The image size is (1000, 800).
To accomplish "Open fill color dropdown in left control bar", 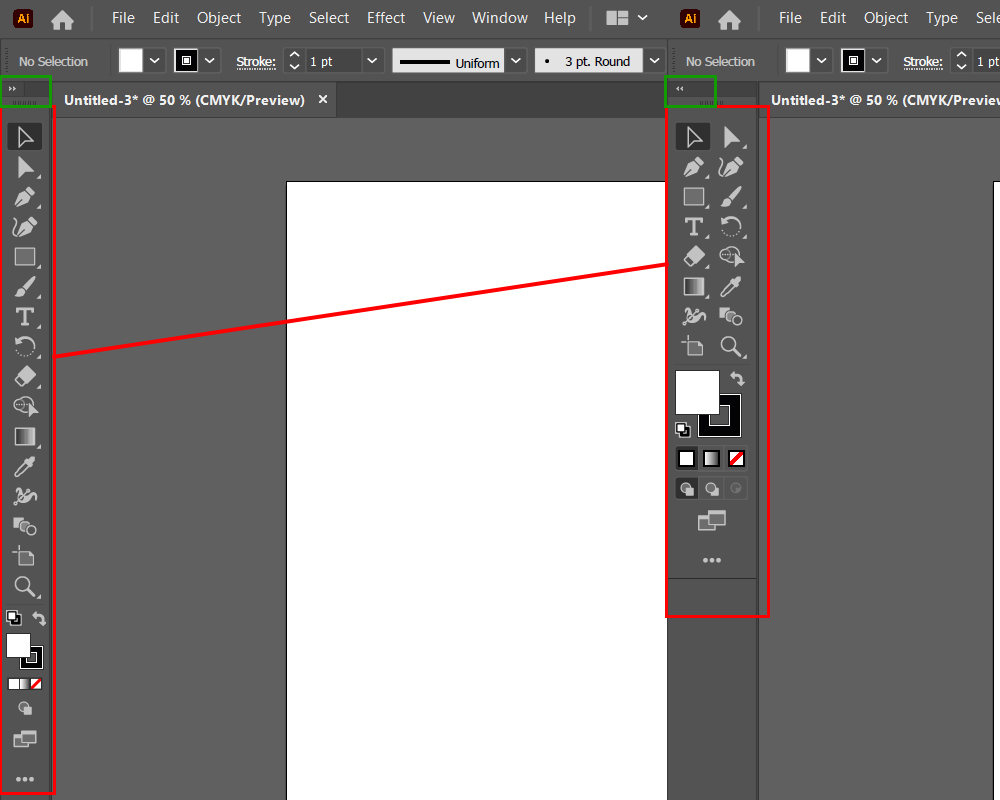I will pos(154,61).
